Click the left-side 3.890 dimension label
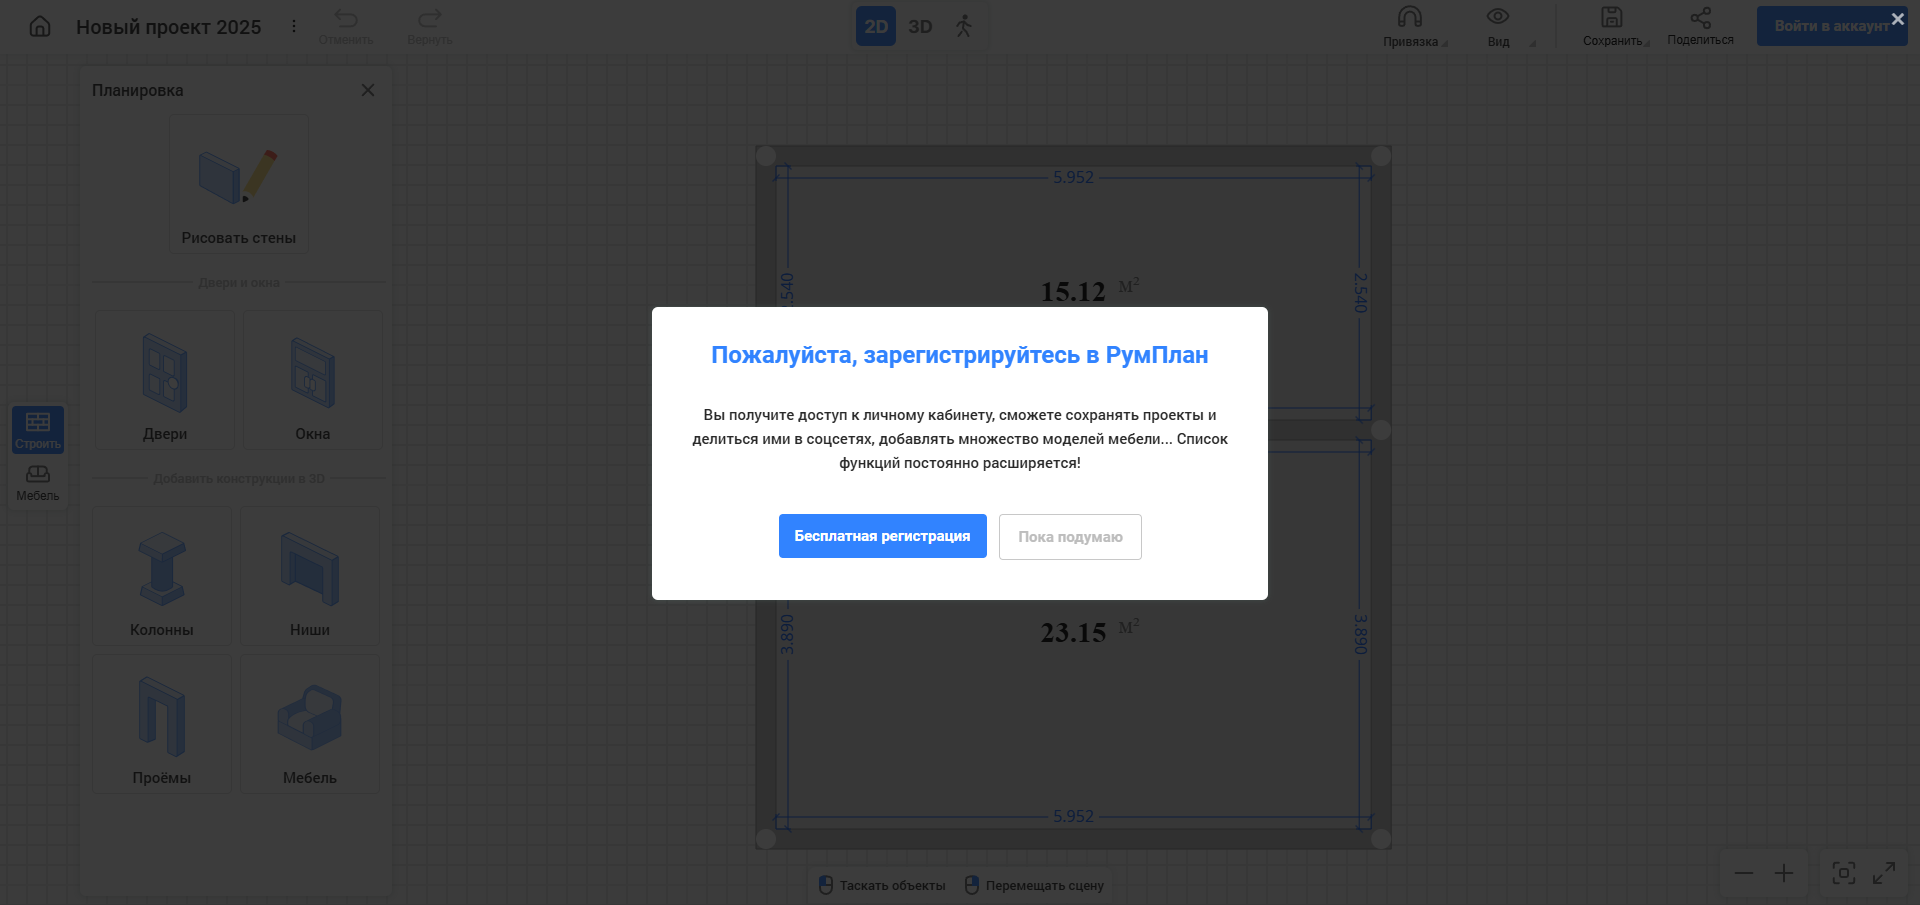This screenshot has height=905, width=1920. click(x=787, y=634)
